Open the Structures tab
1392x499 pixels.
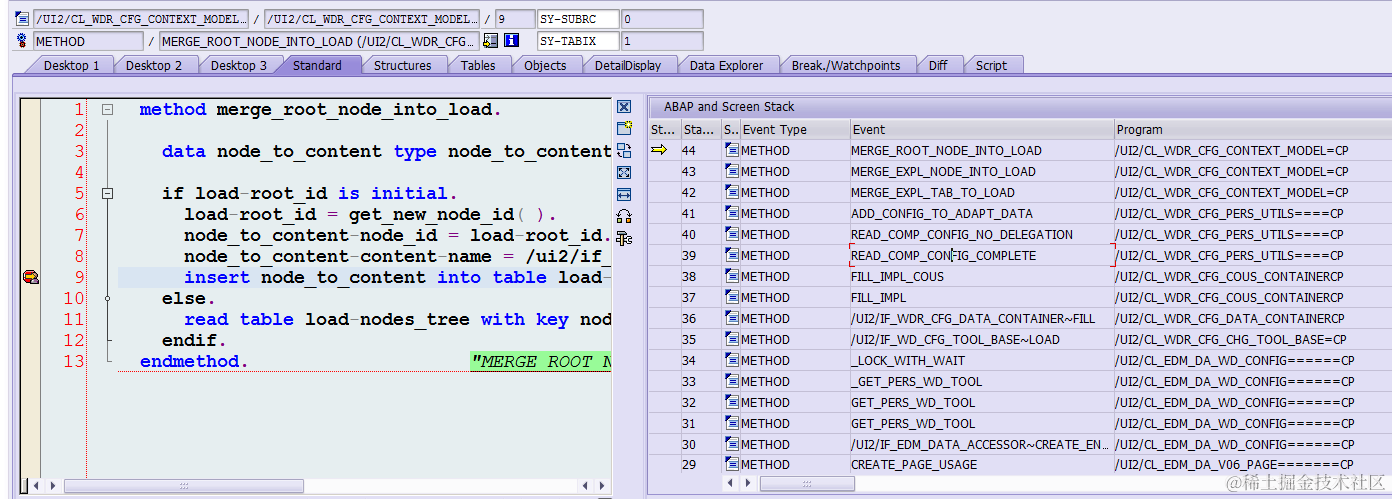click(x=403, y=66)
